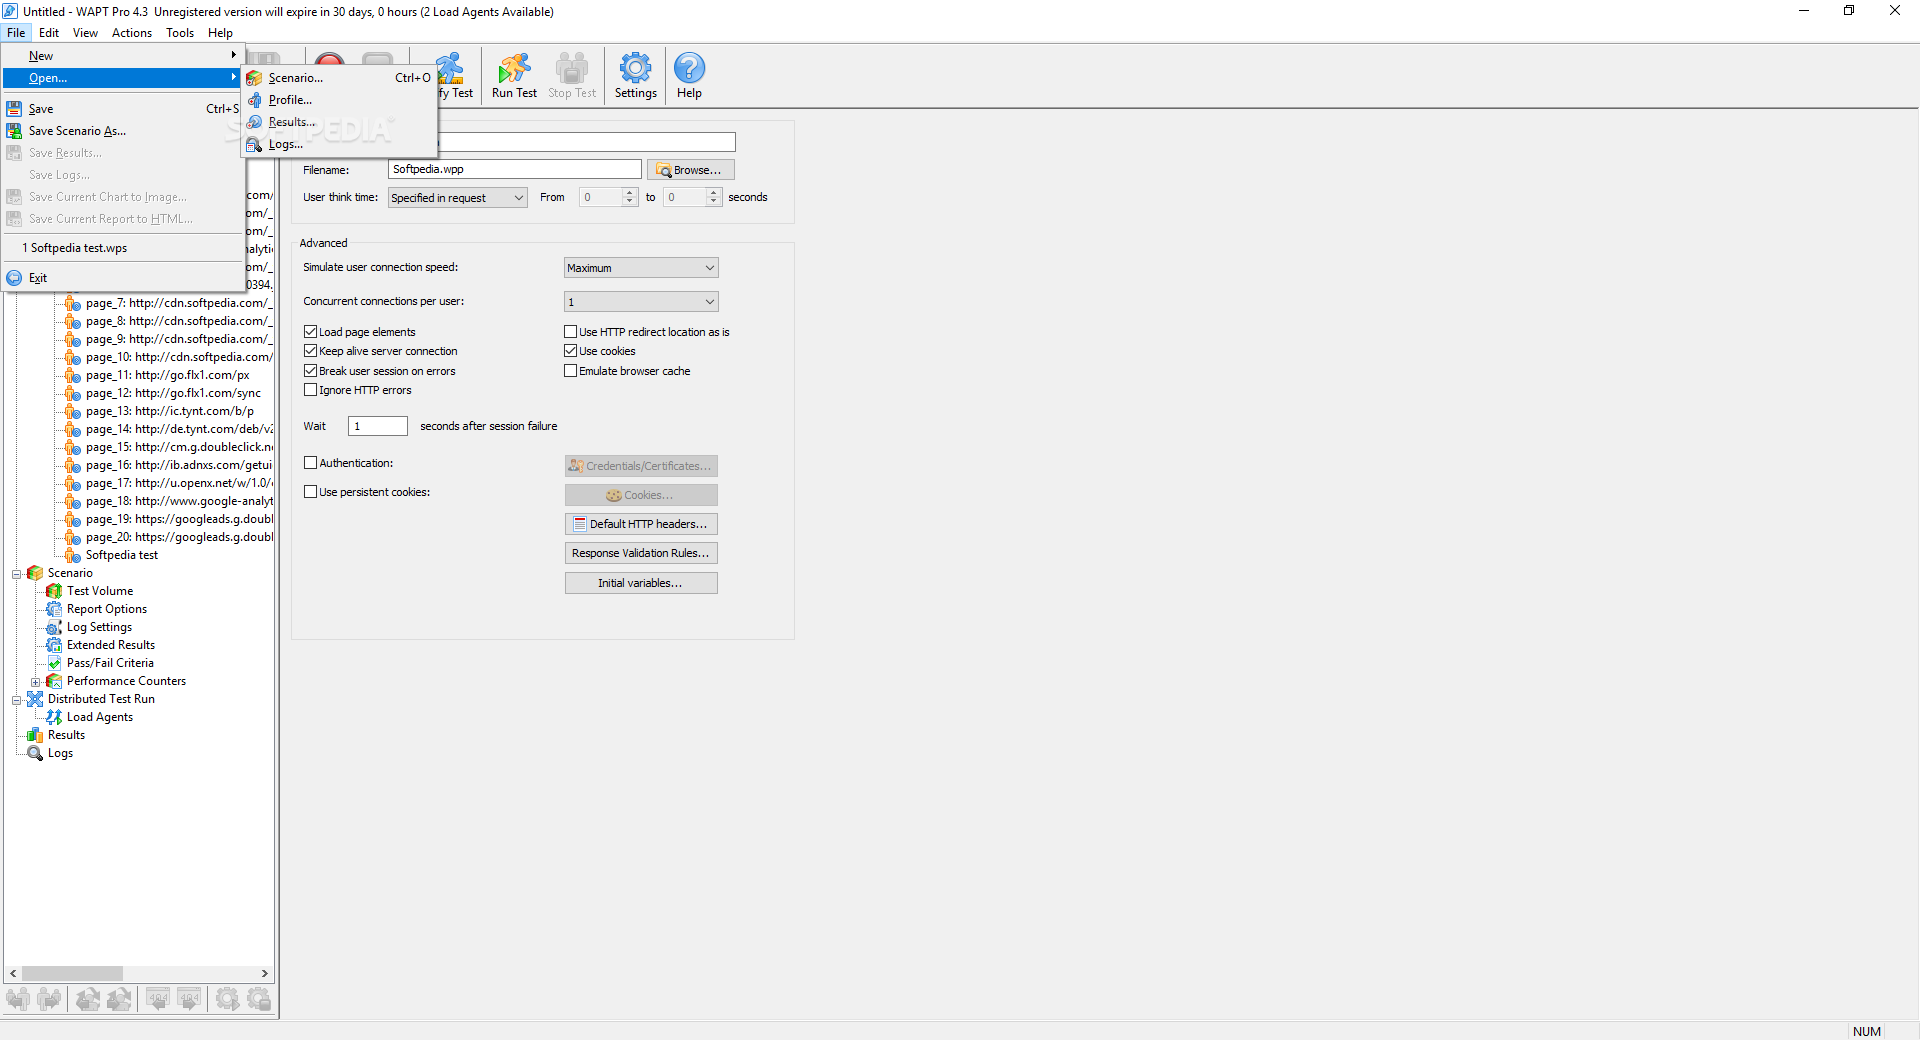Collapse the Scenario tree node
The height and width of the screenshot is (1040, 1920).
(17, 574)
